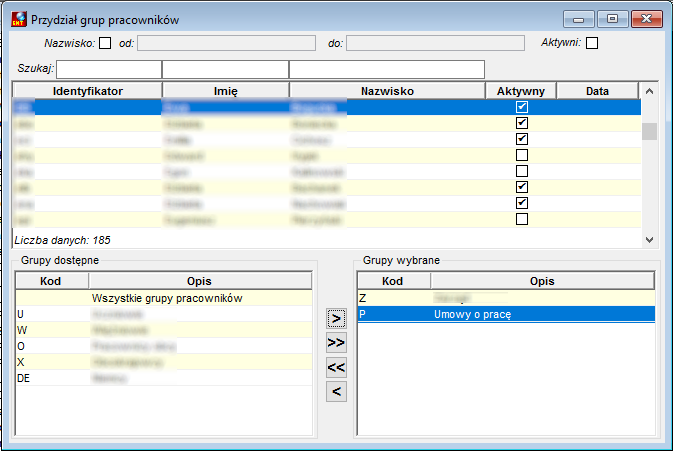673x451 pixels.
Task: Click Kod header in Grupy wybrane
Action: 393,281
